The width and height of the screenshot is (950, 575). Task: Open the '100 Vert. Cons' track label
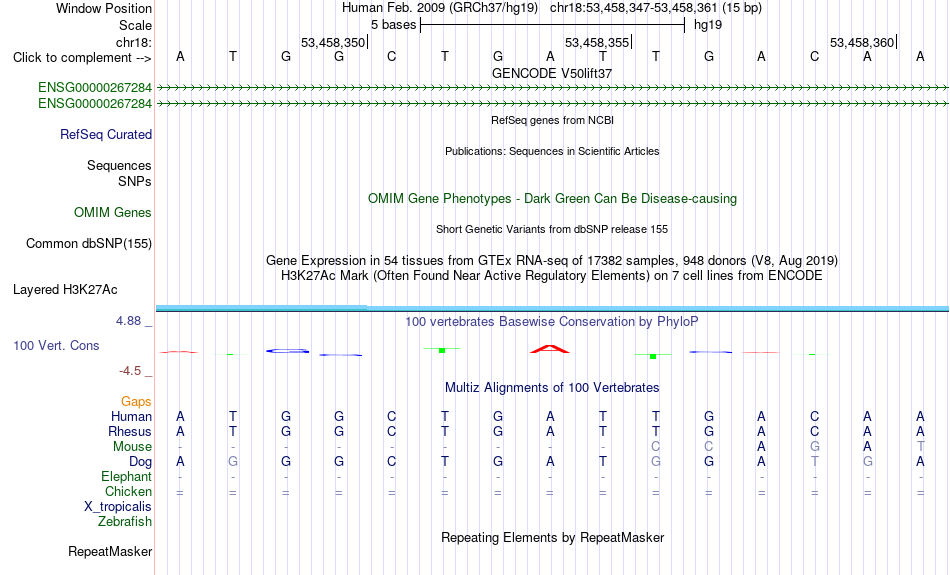point(56,345)
